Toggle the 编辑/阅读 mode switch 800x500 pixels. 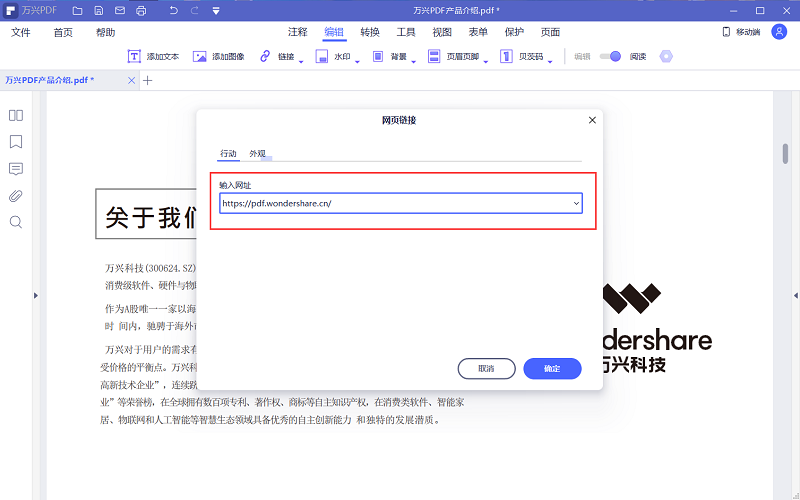(x=610, y=57)
